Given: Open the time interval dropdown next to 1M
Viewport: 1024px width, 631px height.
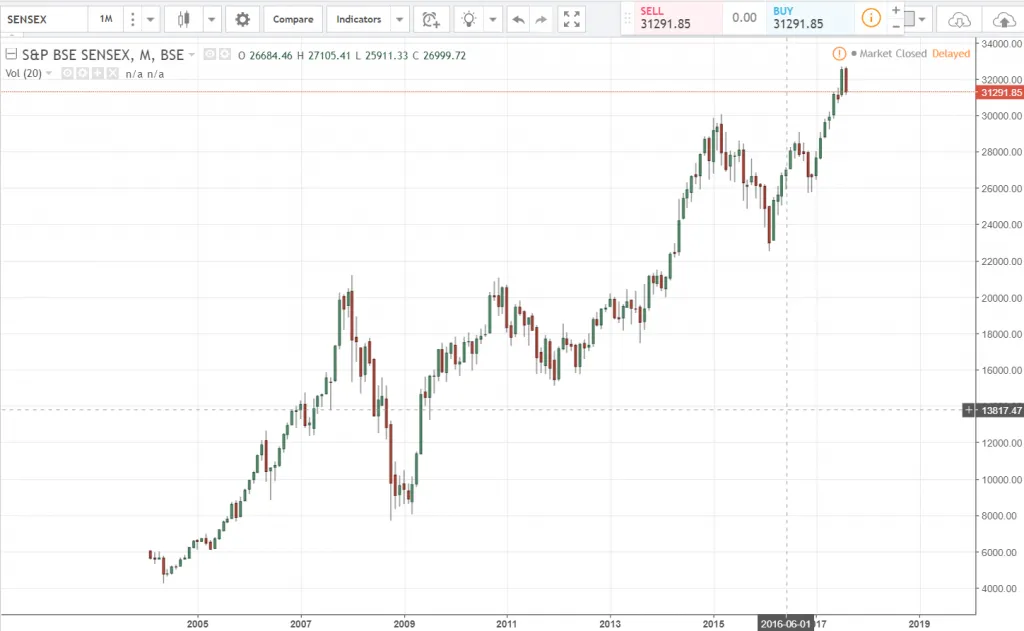Looking at the screenshot, I should tap(150, 18).
